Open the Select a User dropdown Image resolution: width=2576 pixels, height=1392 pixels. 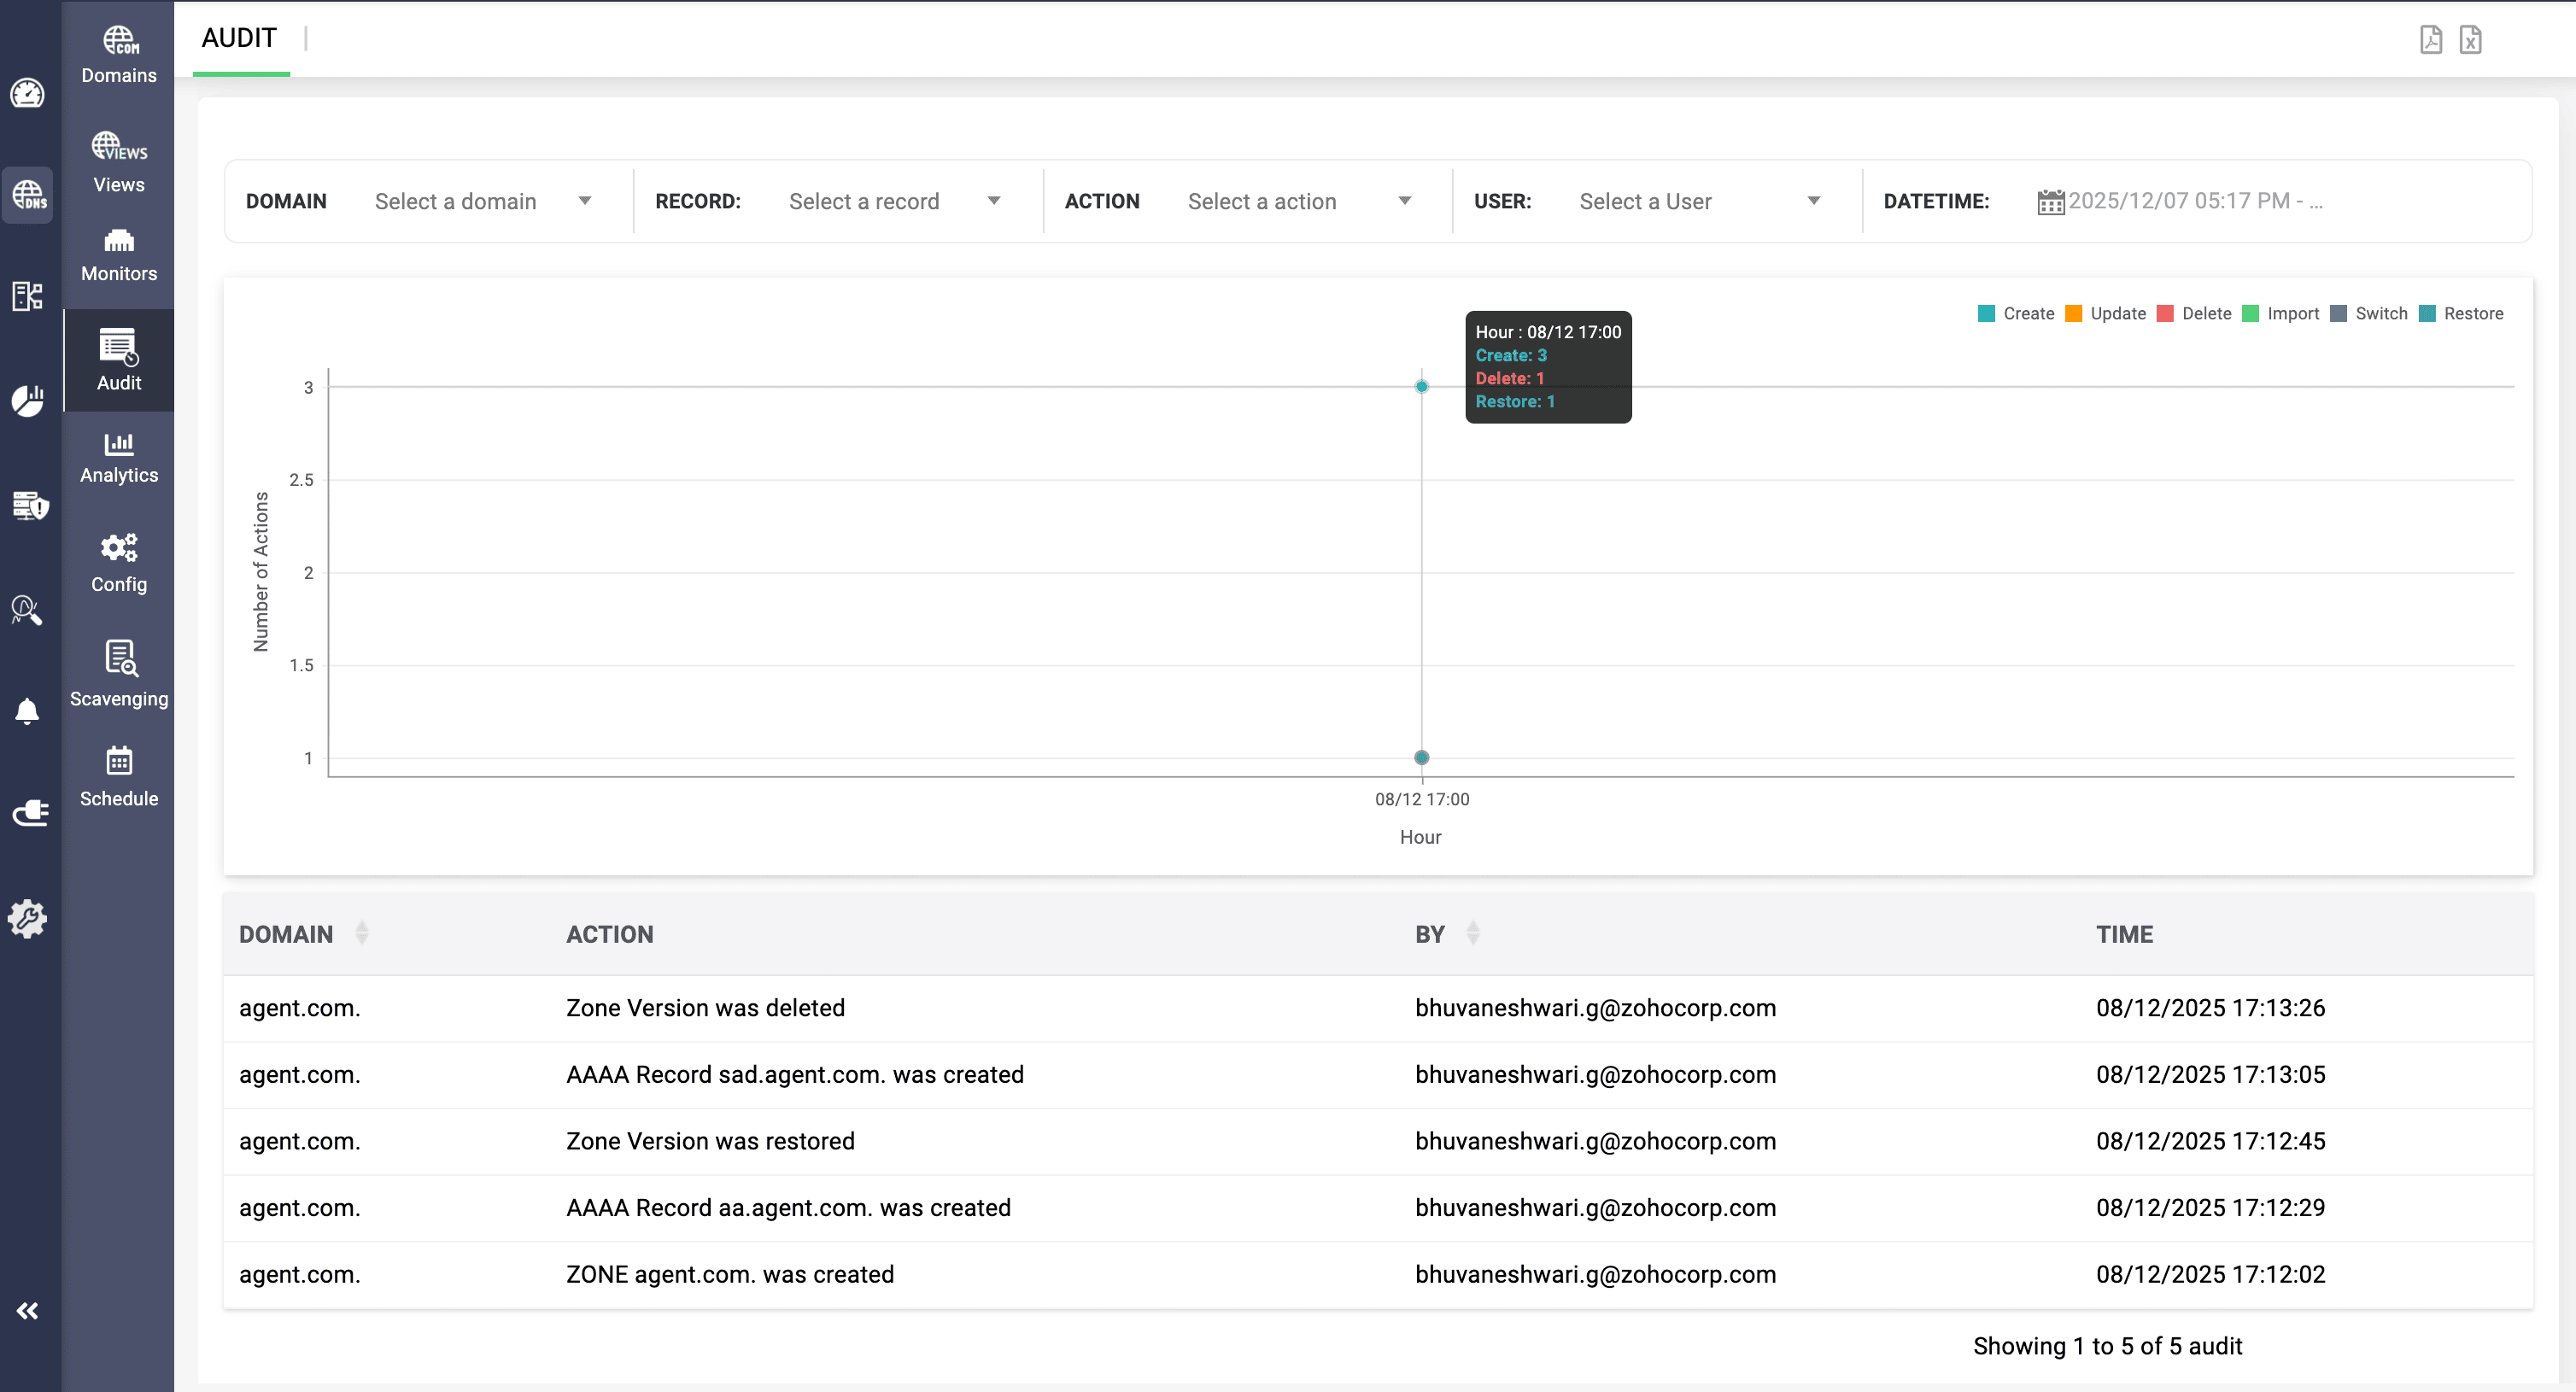[x=1698, y=201]
